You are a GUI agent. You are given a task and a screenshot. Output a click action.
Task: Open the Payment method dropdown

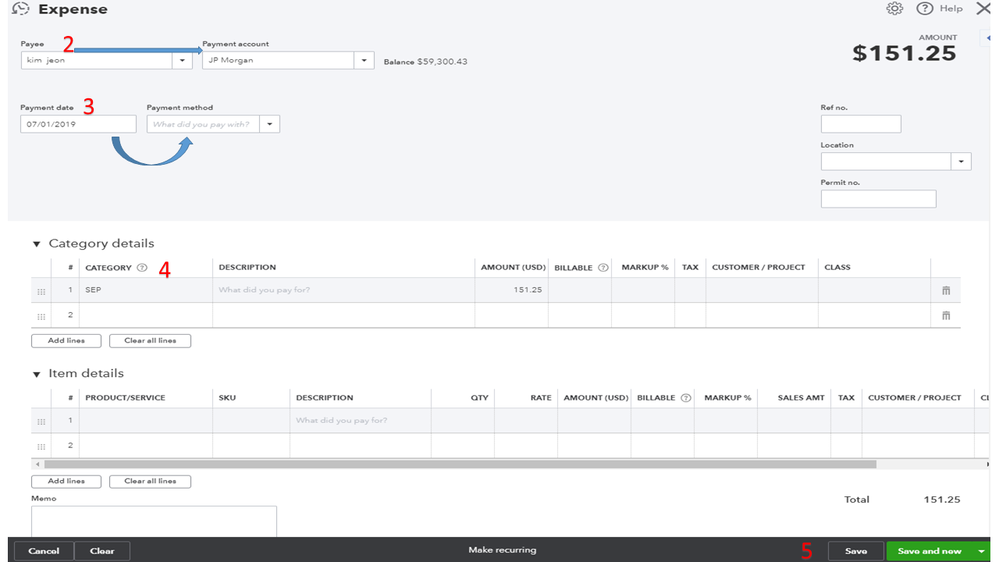point(270,124)
